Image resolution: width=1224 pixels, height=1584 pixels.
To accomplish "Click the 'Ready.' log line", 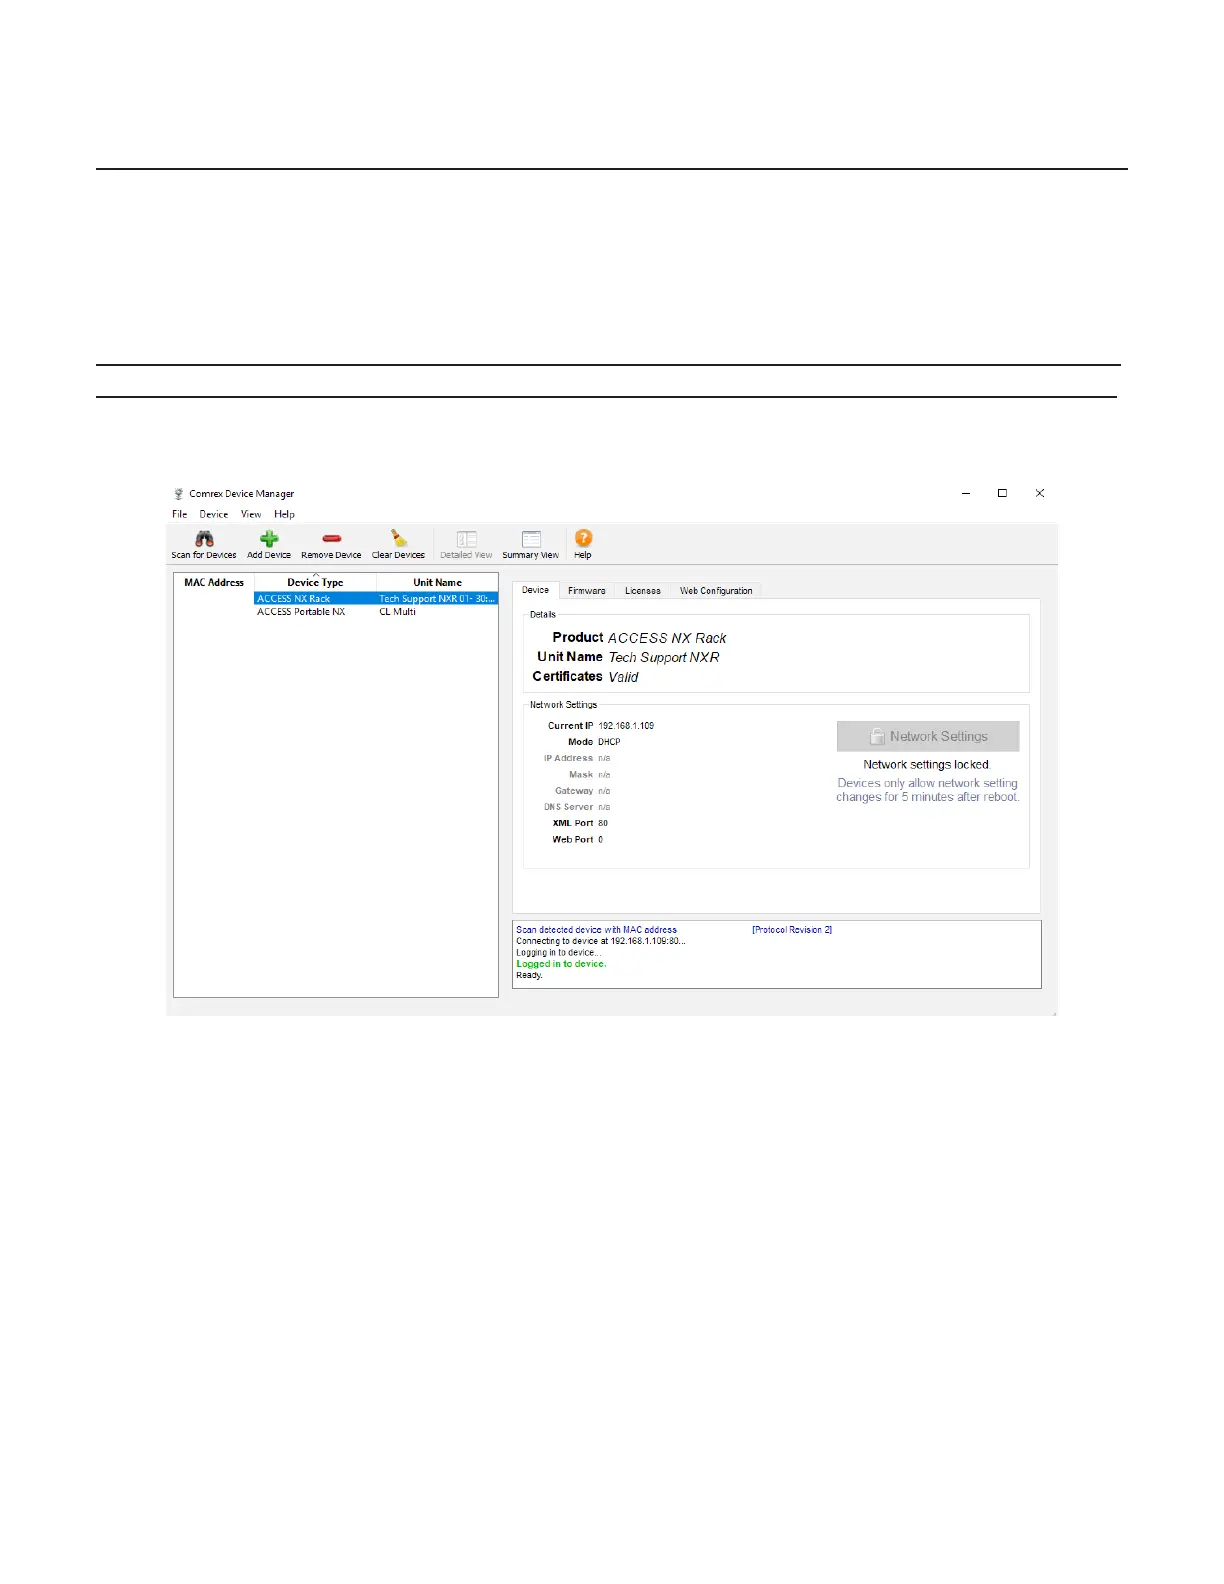I will pos(530,975).
